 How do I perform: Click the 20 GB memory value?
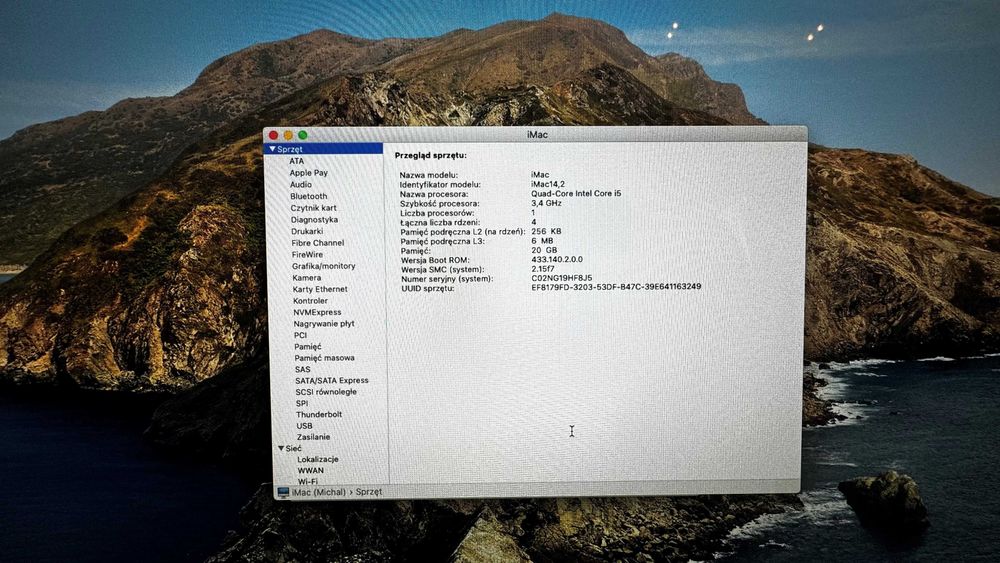click(x=544, y=251)
